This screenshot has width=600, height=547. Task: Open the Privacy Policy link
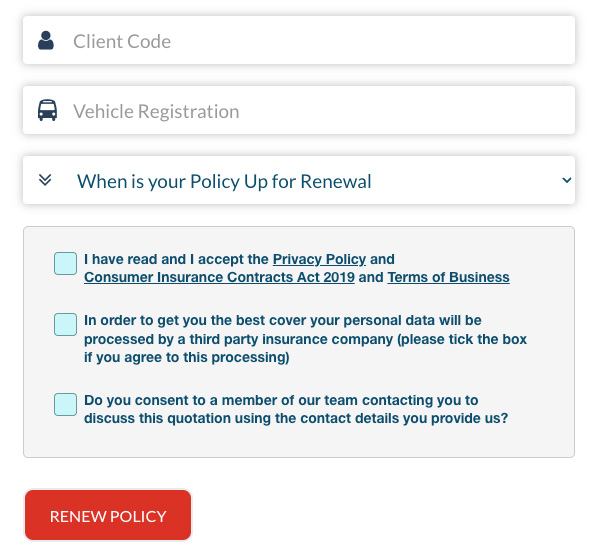click(319, 259)
